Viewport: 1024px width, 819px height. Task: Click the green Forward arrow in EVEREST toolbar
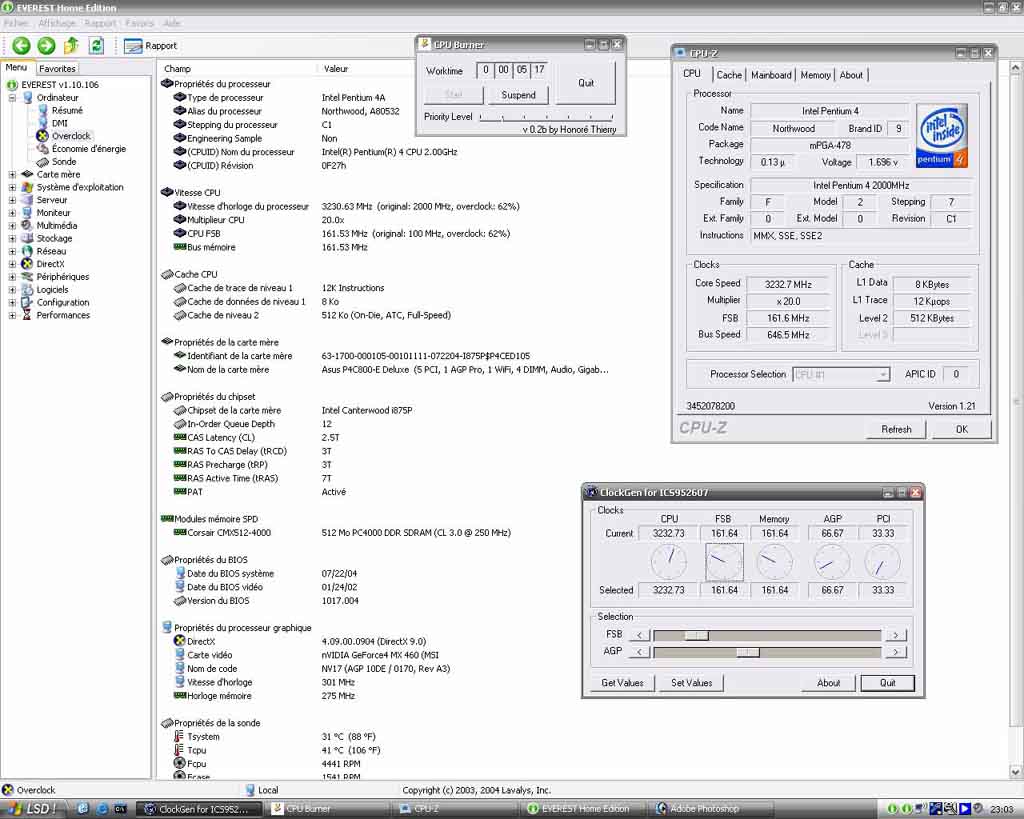(x=46, y=46)
